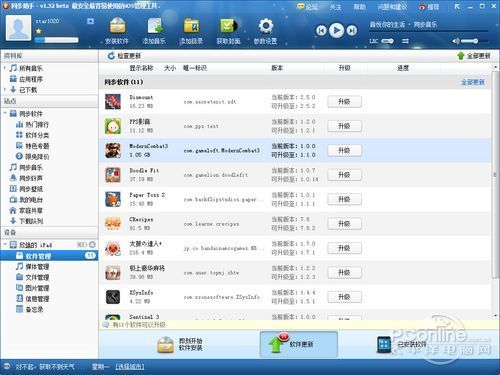
Task: Switch to 即刻开始 软件安装 tab
Action: (180, 344)
